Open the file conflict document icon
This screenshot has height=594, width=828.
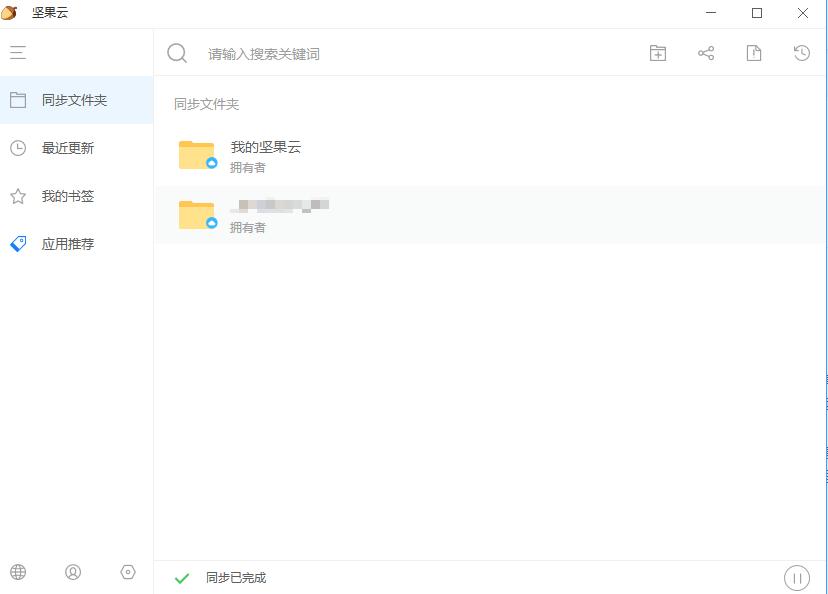[753, 53]
